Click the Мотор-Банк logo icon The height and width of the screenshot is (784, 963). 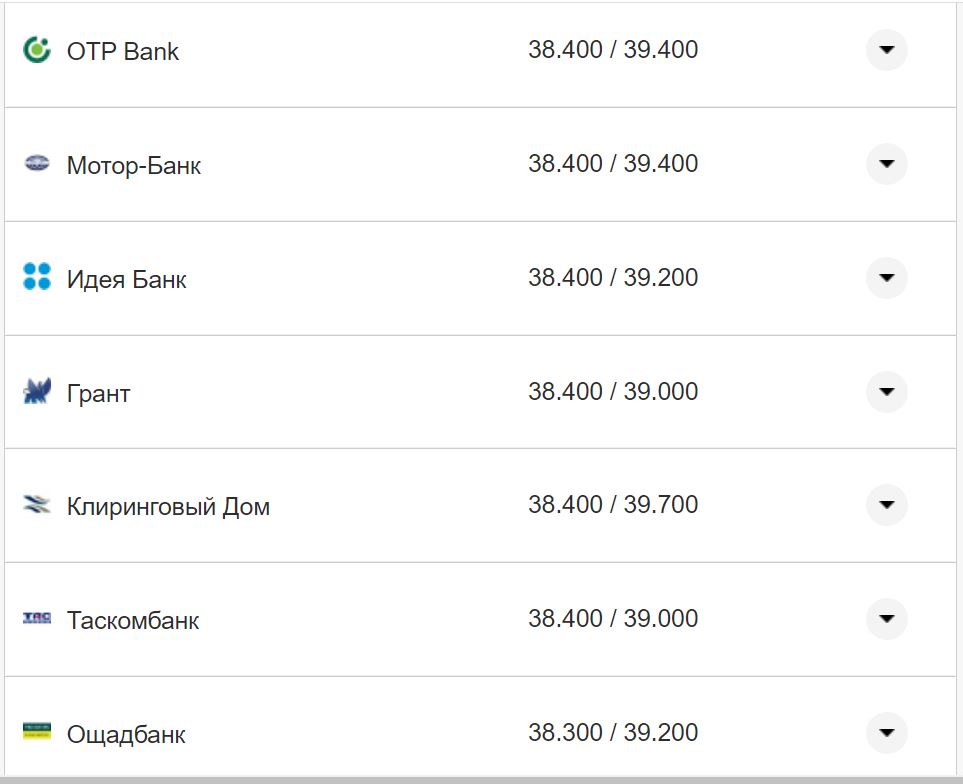click(37, 164)
